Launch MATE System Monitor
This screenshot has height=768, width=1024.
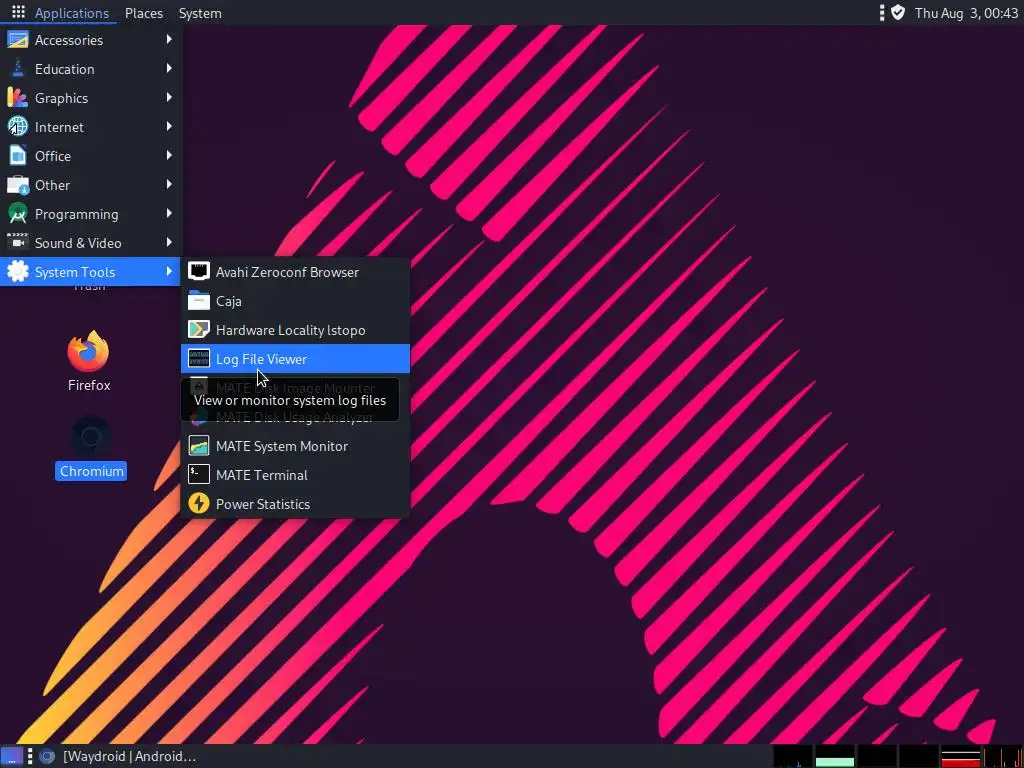point(295,446)
